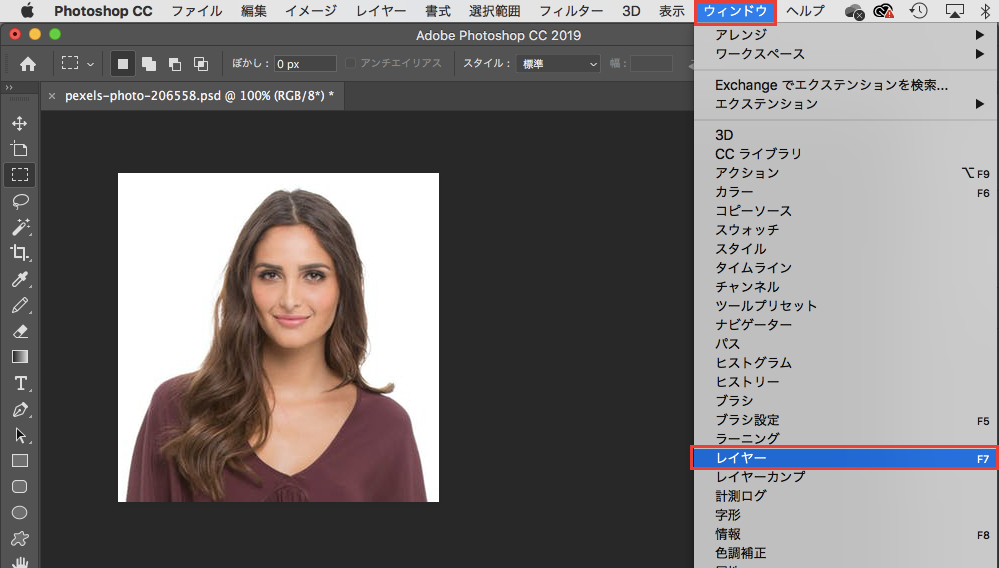Choose the Eyedropper tool
999x568 pixels.
19,279
